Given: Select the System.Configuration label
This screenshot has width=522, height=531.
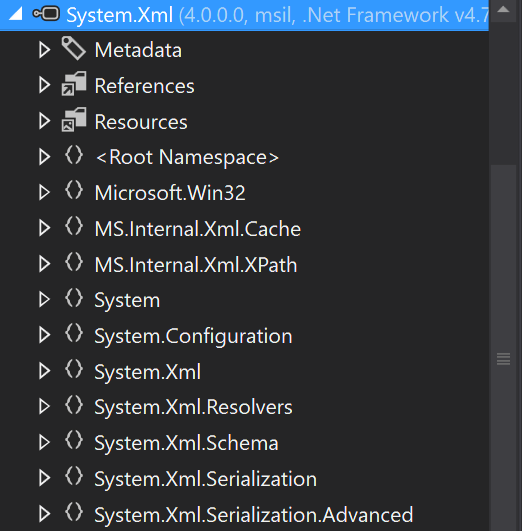Looking at the screenshot, I should [x=193, y=337].
